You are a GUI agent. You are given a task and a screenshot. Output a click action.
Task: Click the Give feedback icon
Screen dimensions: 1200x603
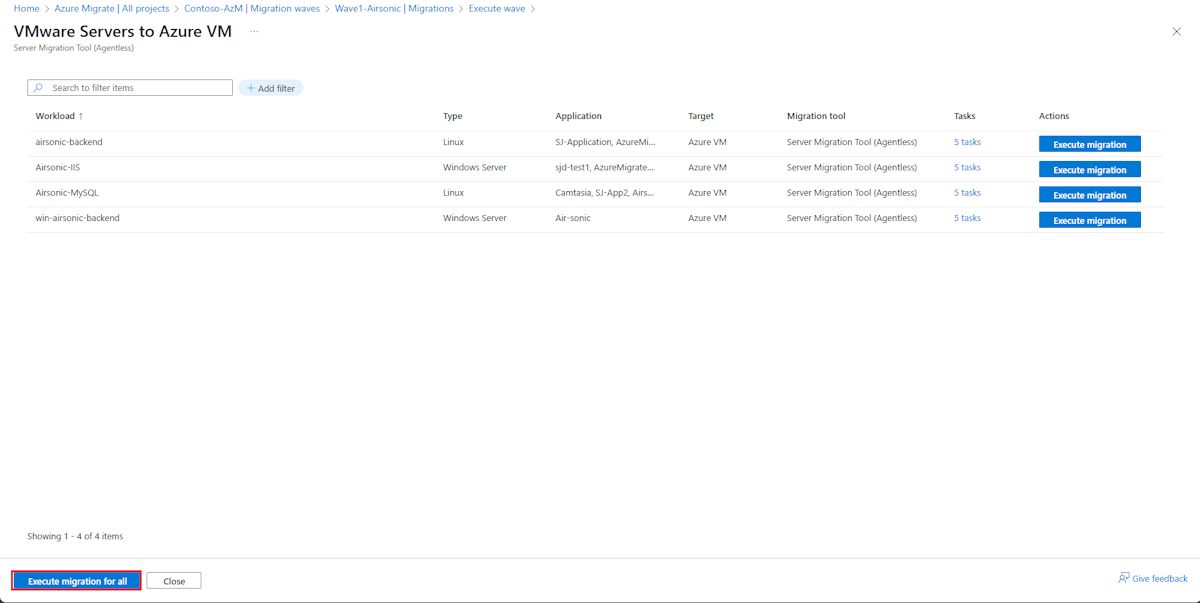[1124, 578]
